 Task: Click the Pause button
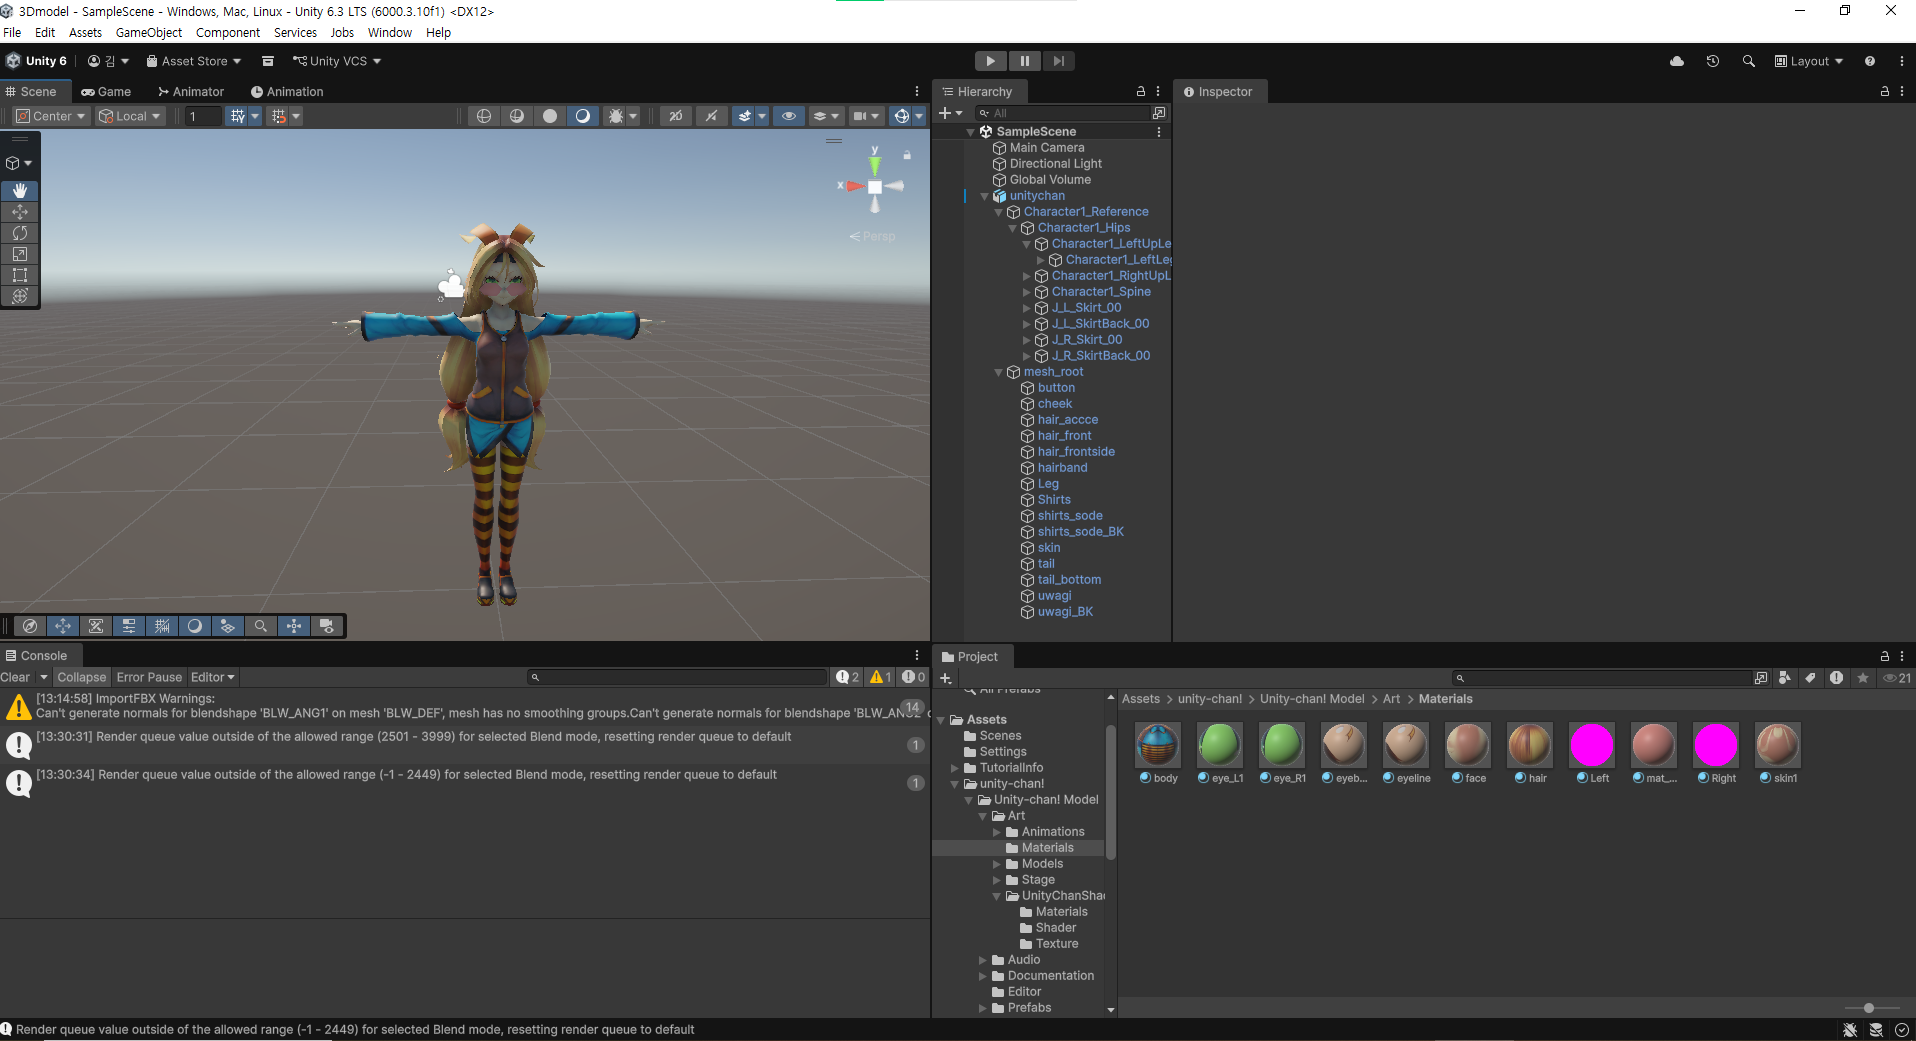pyautogui.click(x=1025, y=61)
